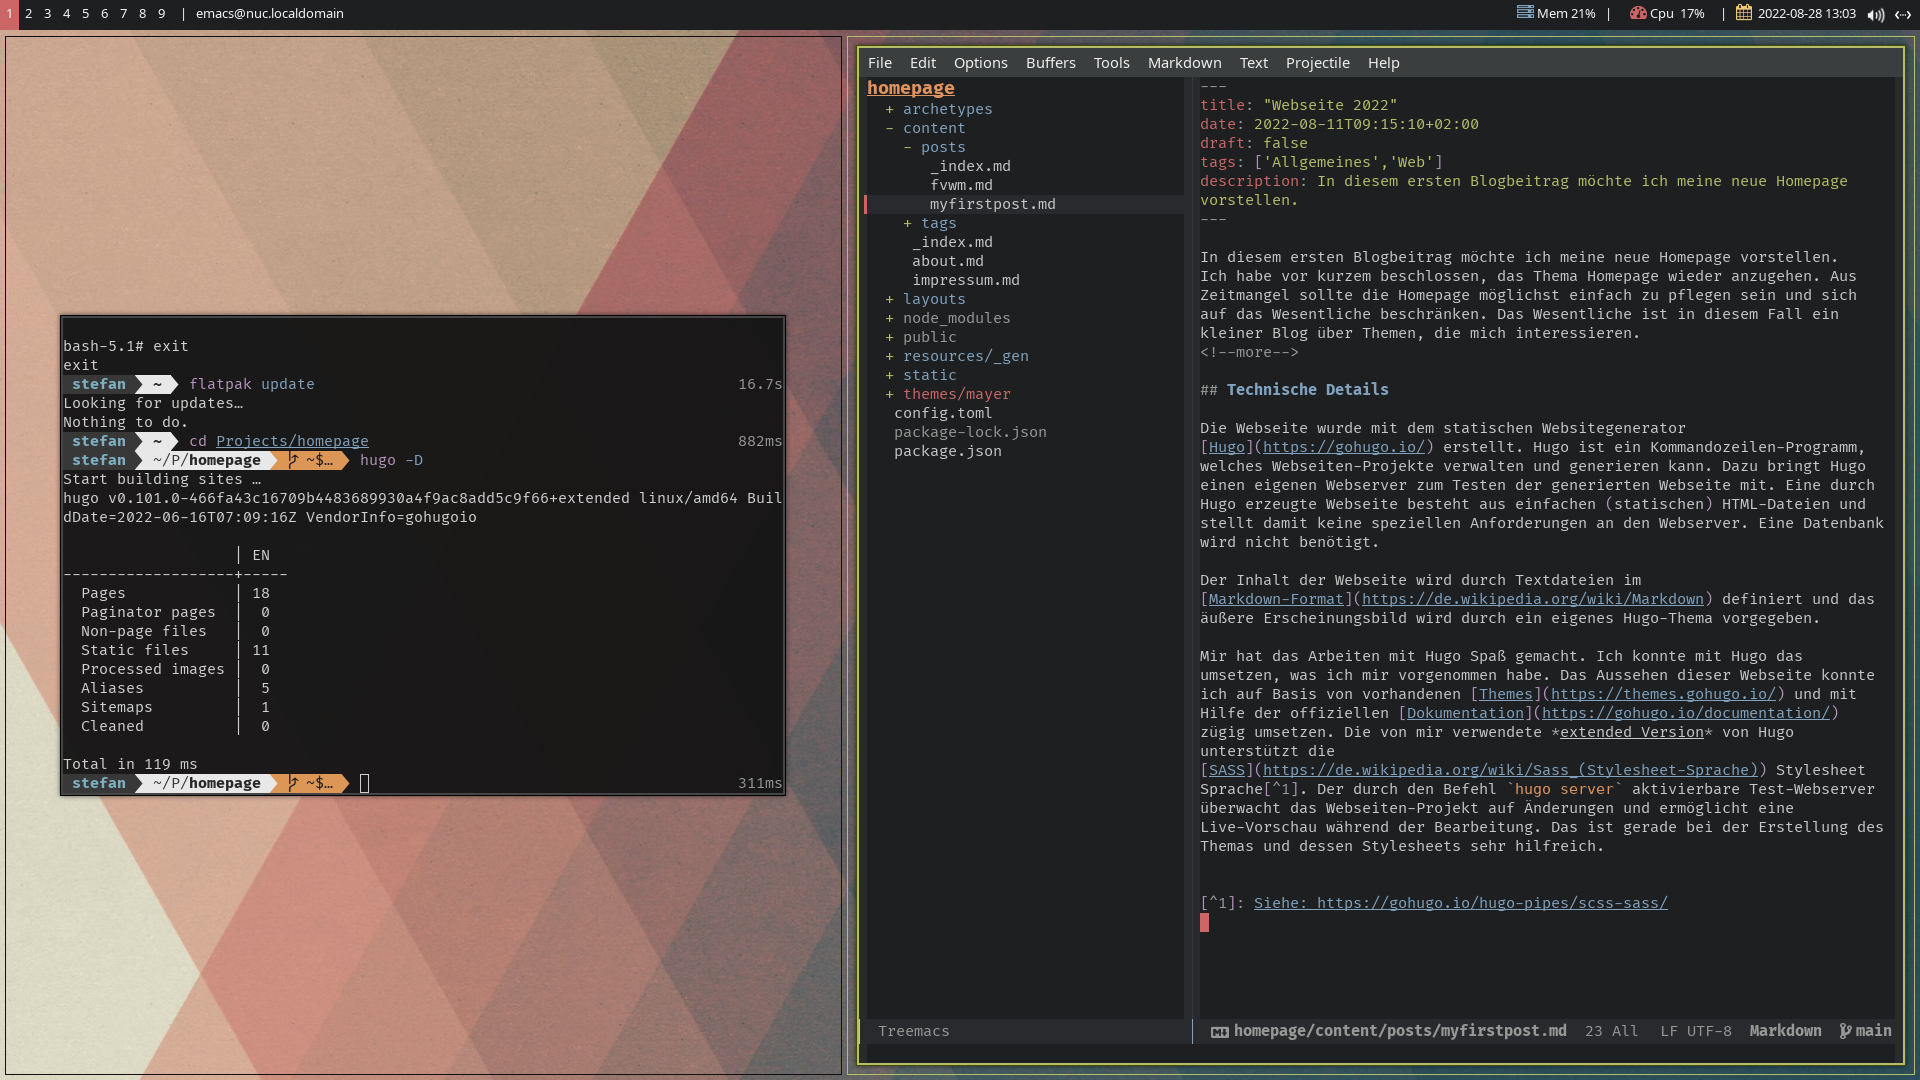Screen dimensions: 1920x1080
Task: Expand the node_modules folder in Treemacs
Action: (889, 318)
